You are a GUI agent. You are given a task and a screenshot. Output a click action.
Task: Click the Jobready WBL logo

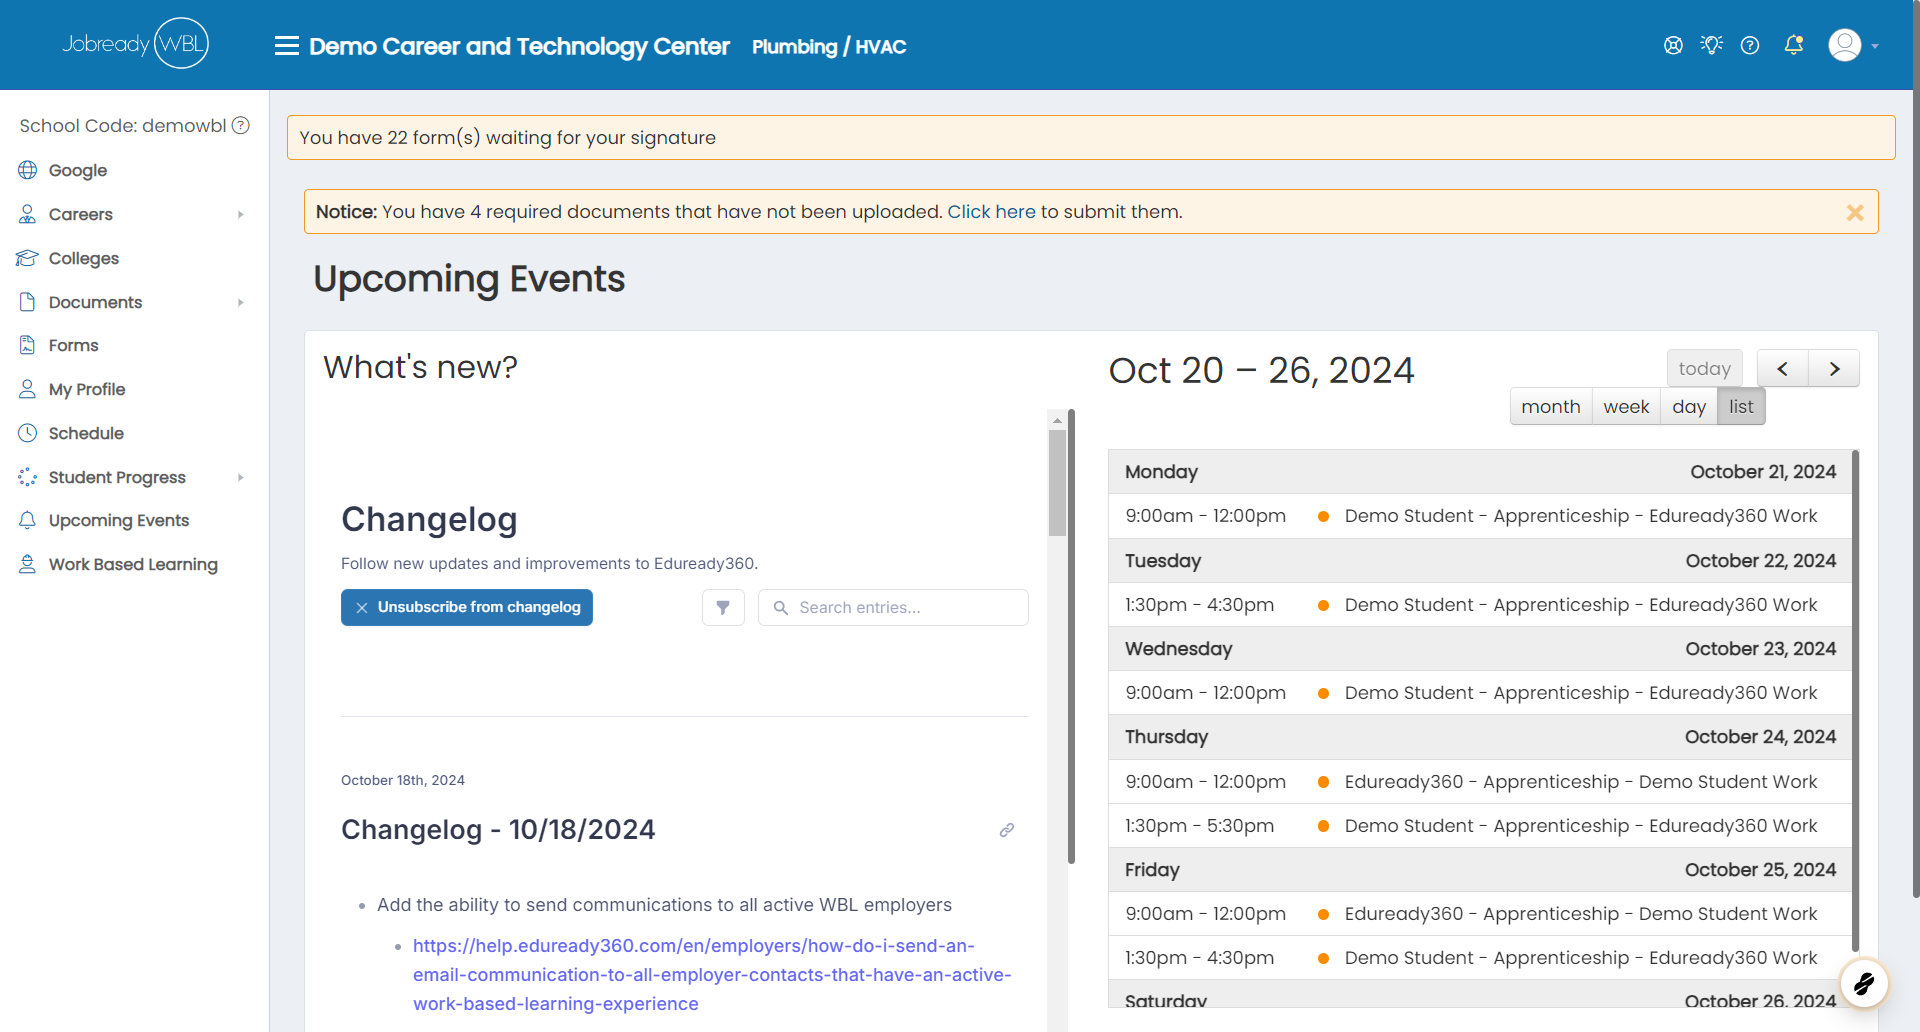click(x=135, y=43)
